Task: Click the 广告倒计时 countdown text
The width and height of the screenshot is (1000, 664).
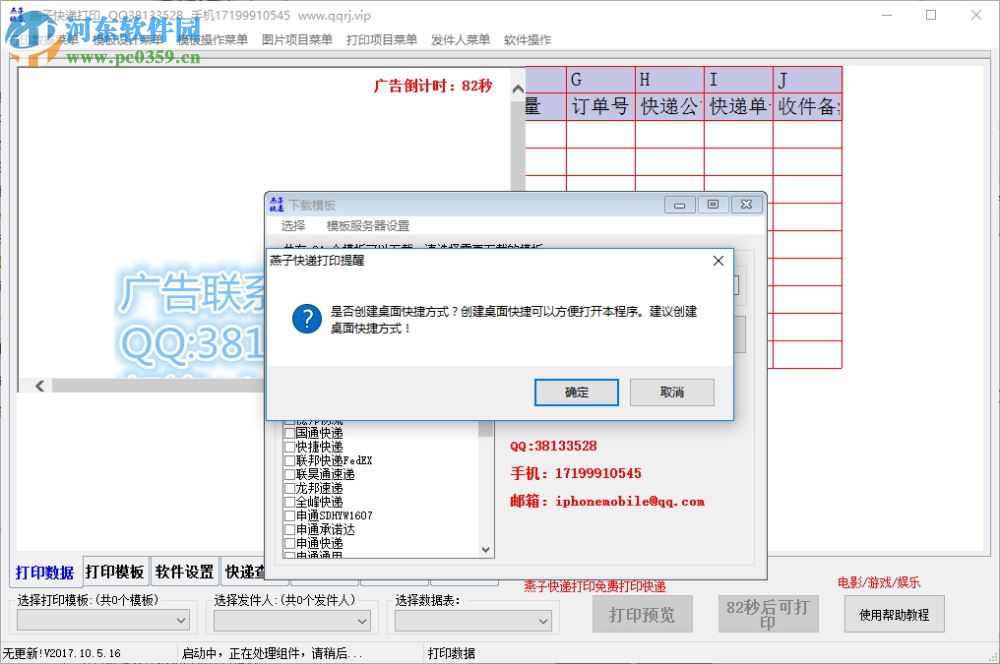Action: pos(433,85)
